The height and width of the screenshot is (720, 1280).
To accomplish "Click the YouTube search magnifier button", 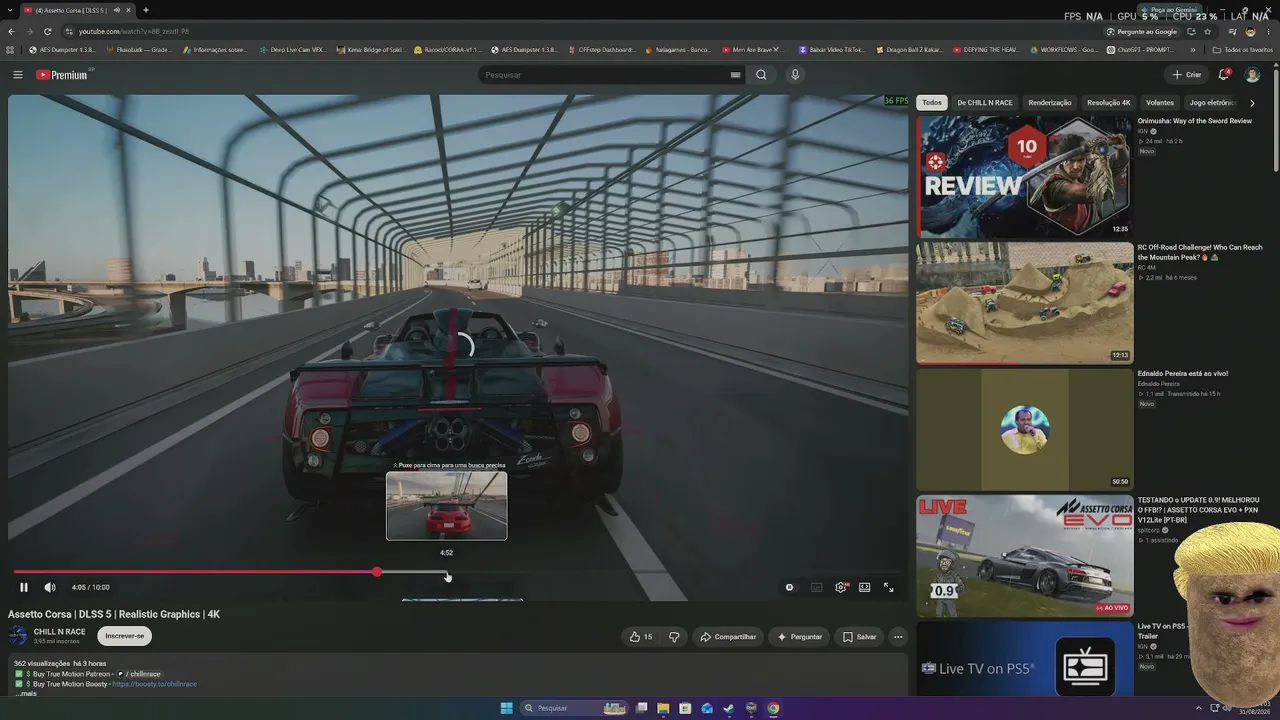I will tap(761, 75).
